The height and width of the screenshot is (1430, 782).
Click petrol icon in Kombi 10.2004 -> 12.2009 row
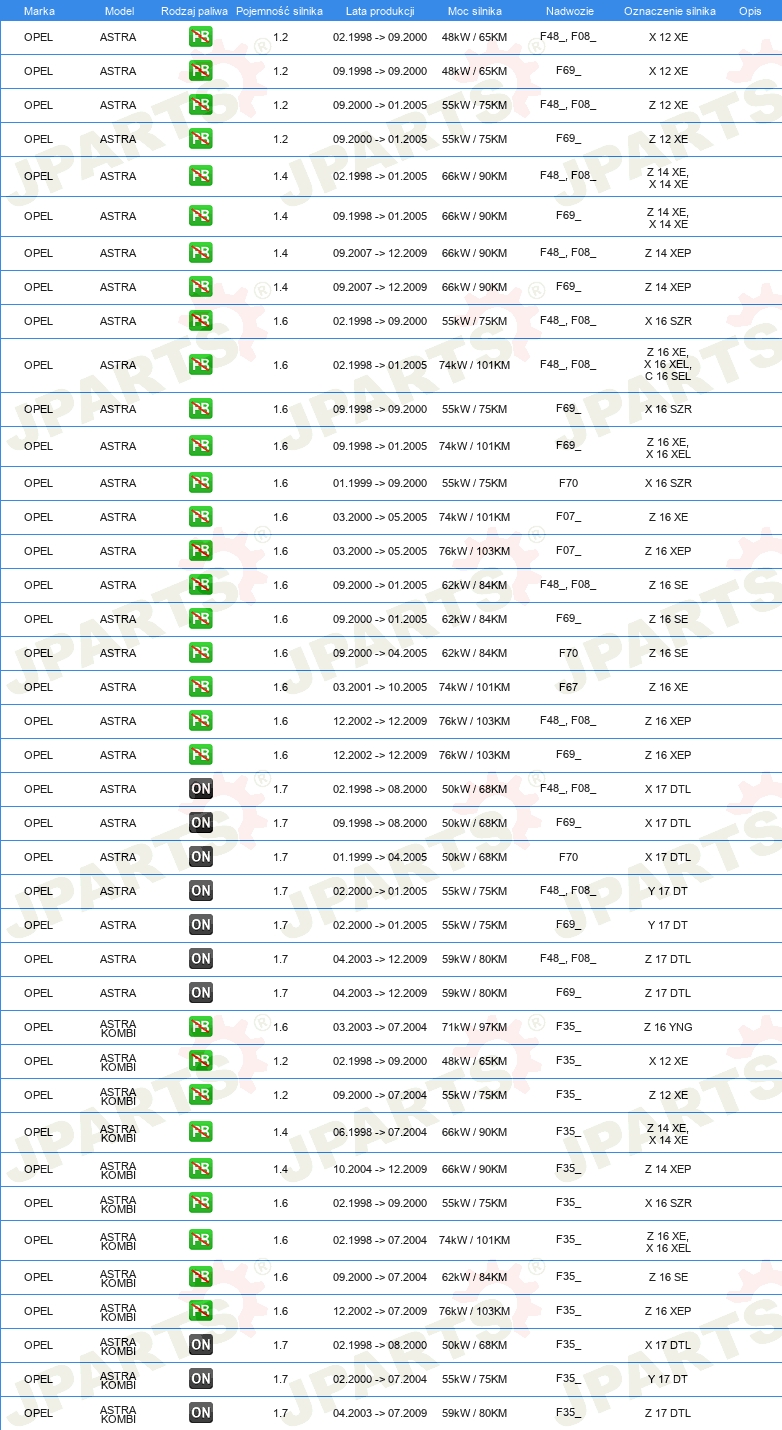click(201, 1169)
